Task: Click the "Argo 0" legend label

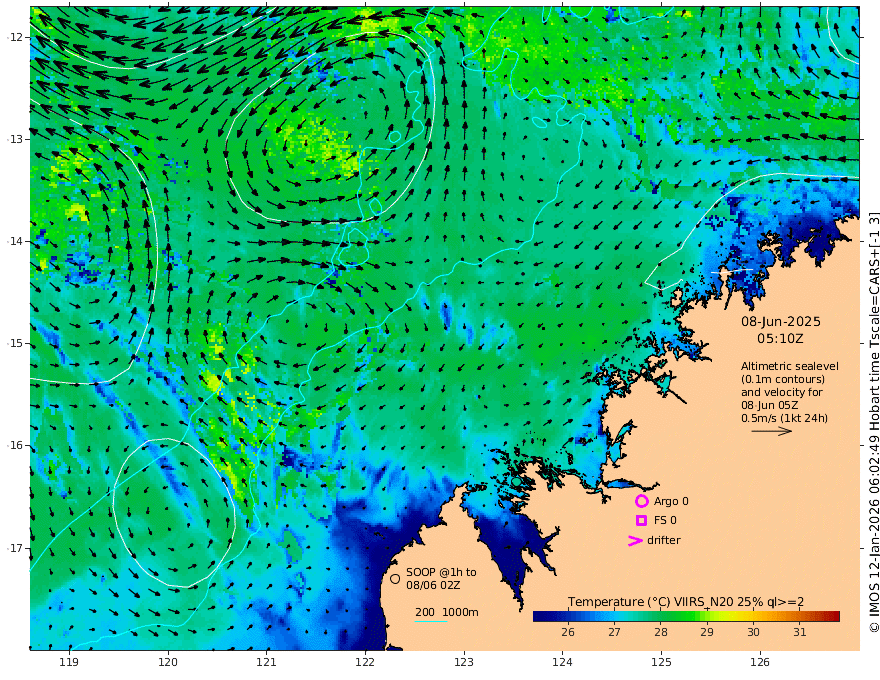Action: pos(671,501)
